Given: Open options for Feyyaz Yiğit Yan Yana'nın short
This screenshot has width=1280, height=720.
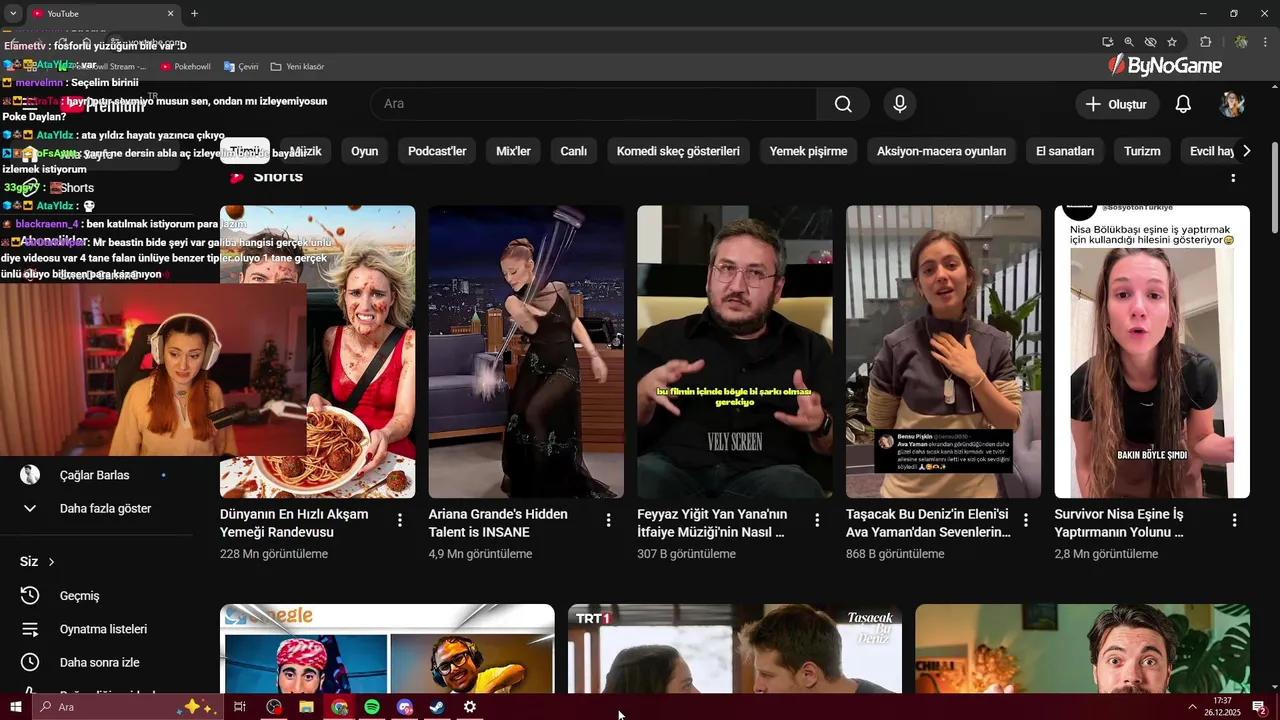Looking at the screenshot, I should [x=817, y=520].
